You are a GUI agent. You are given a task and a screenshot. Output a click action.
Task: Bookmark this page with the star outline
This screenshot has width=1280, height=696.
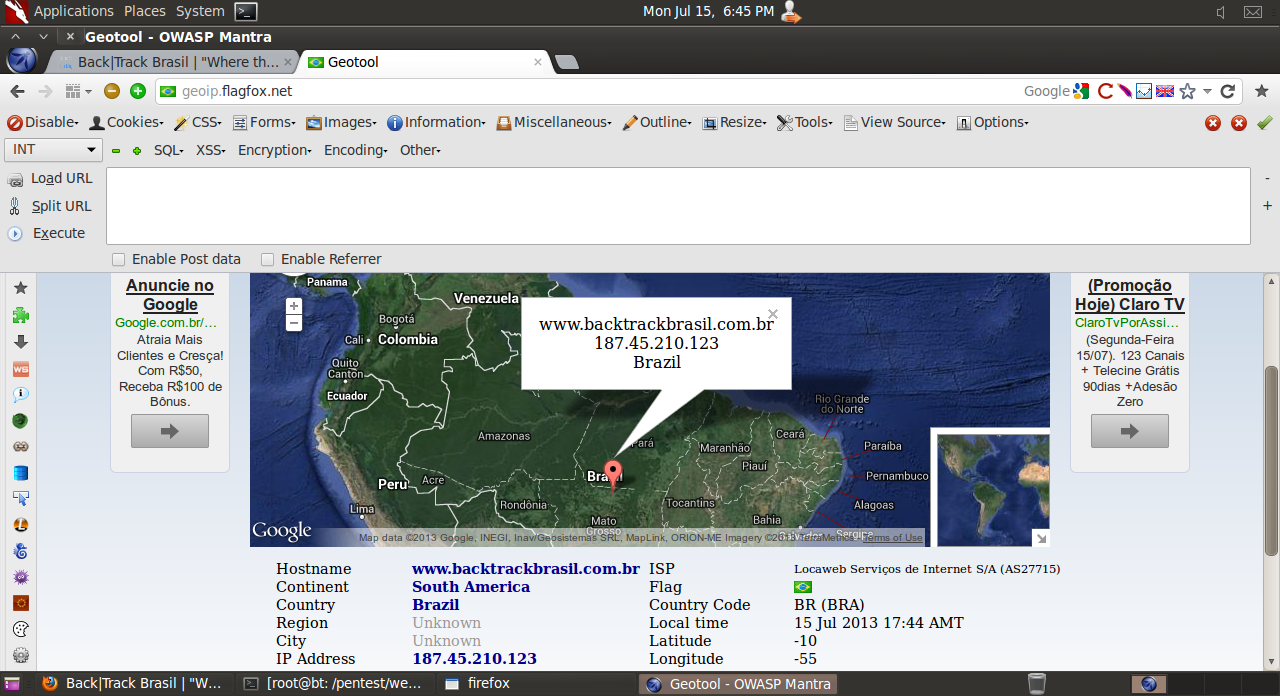click(1187, 91)
